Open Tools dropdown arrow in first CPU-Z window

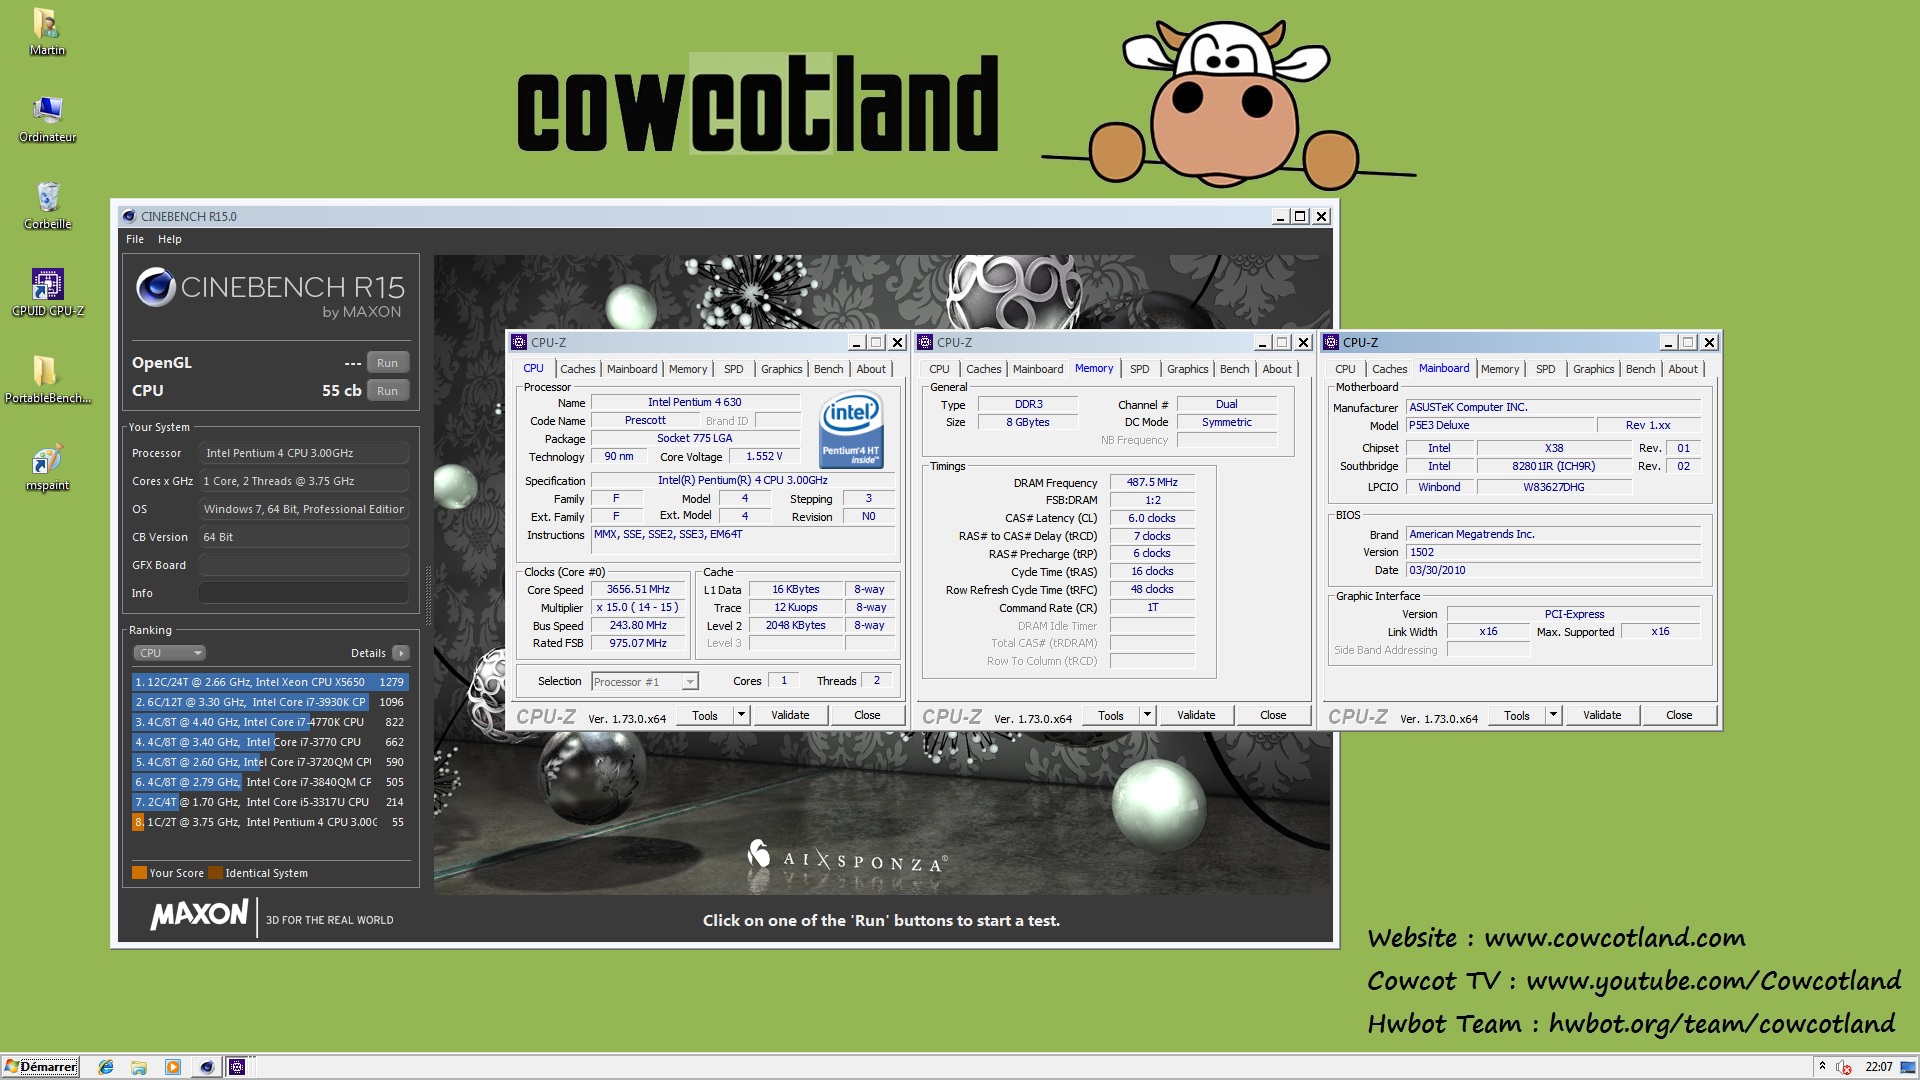[x=741, y=715]
